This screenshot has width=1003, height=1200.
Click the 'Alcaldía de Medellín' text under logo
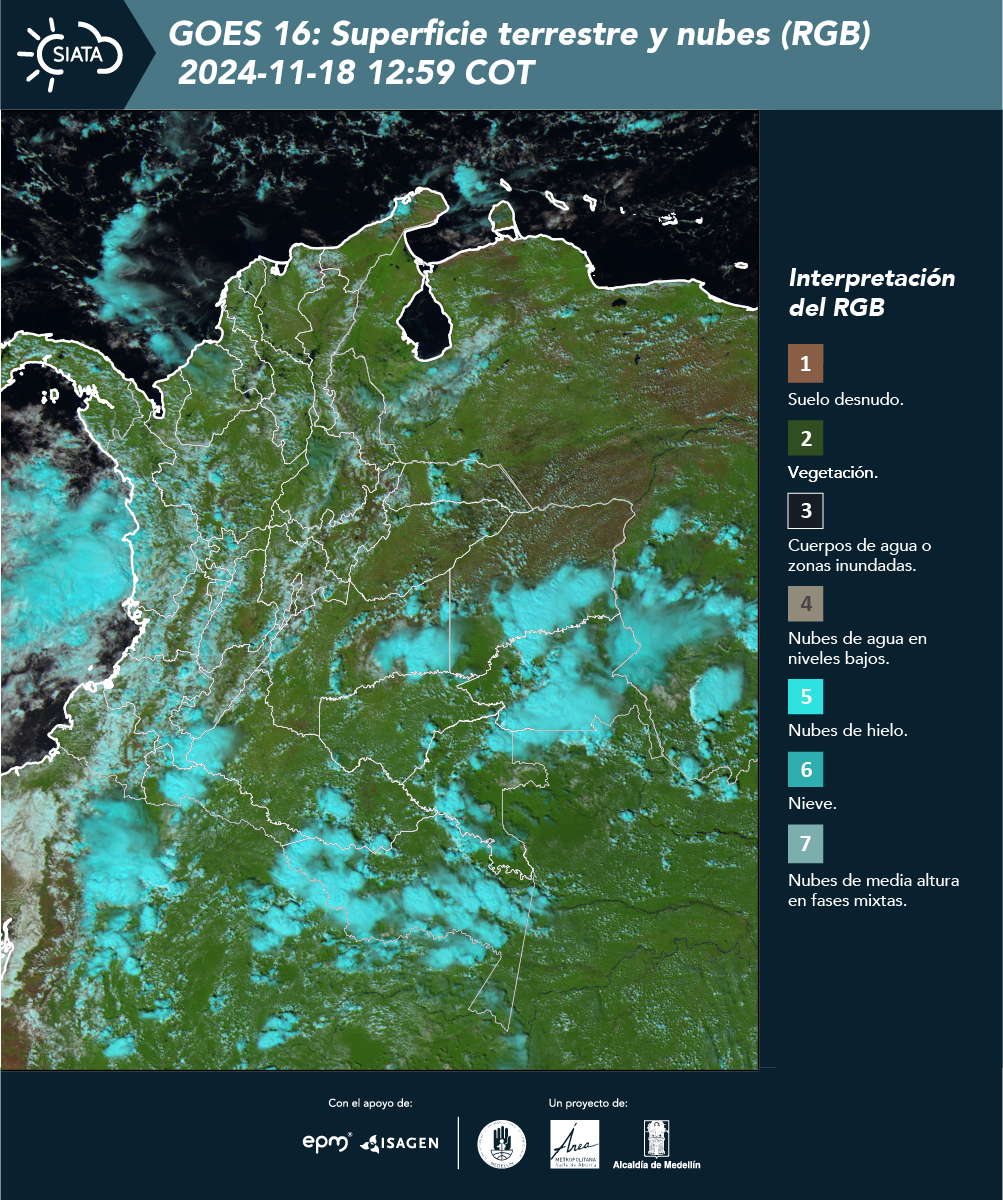click(656, 1165)
